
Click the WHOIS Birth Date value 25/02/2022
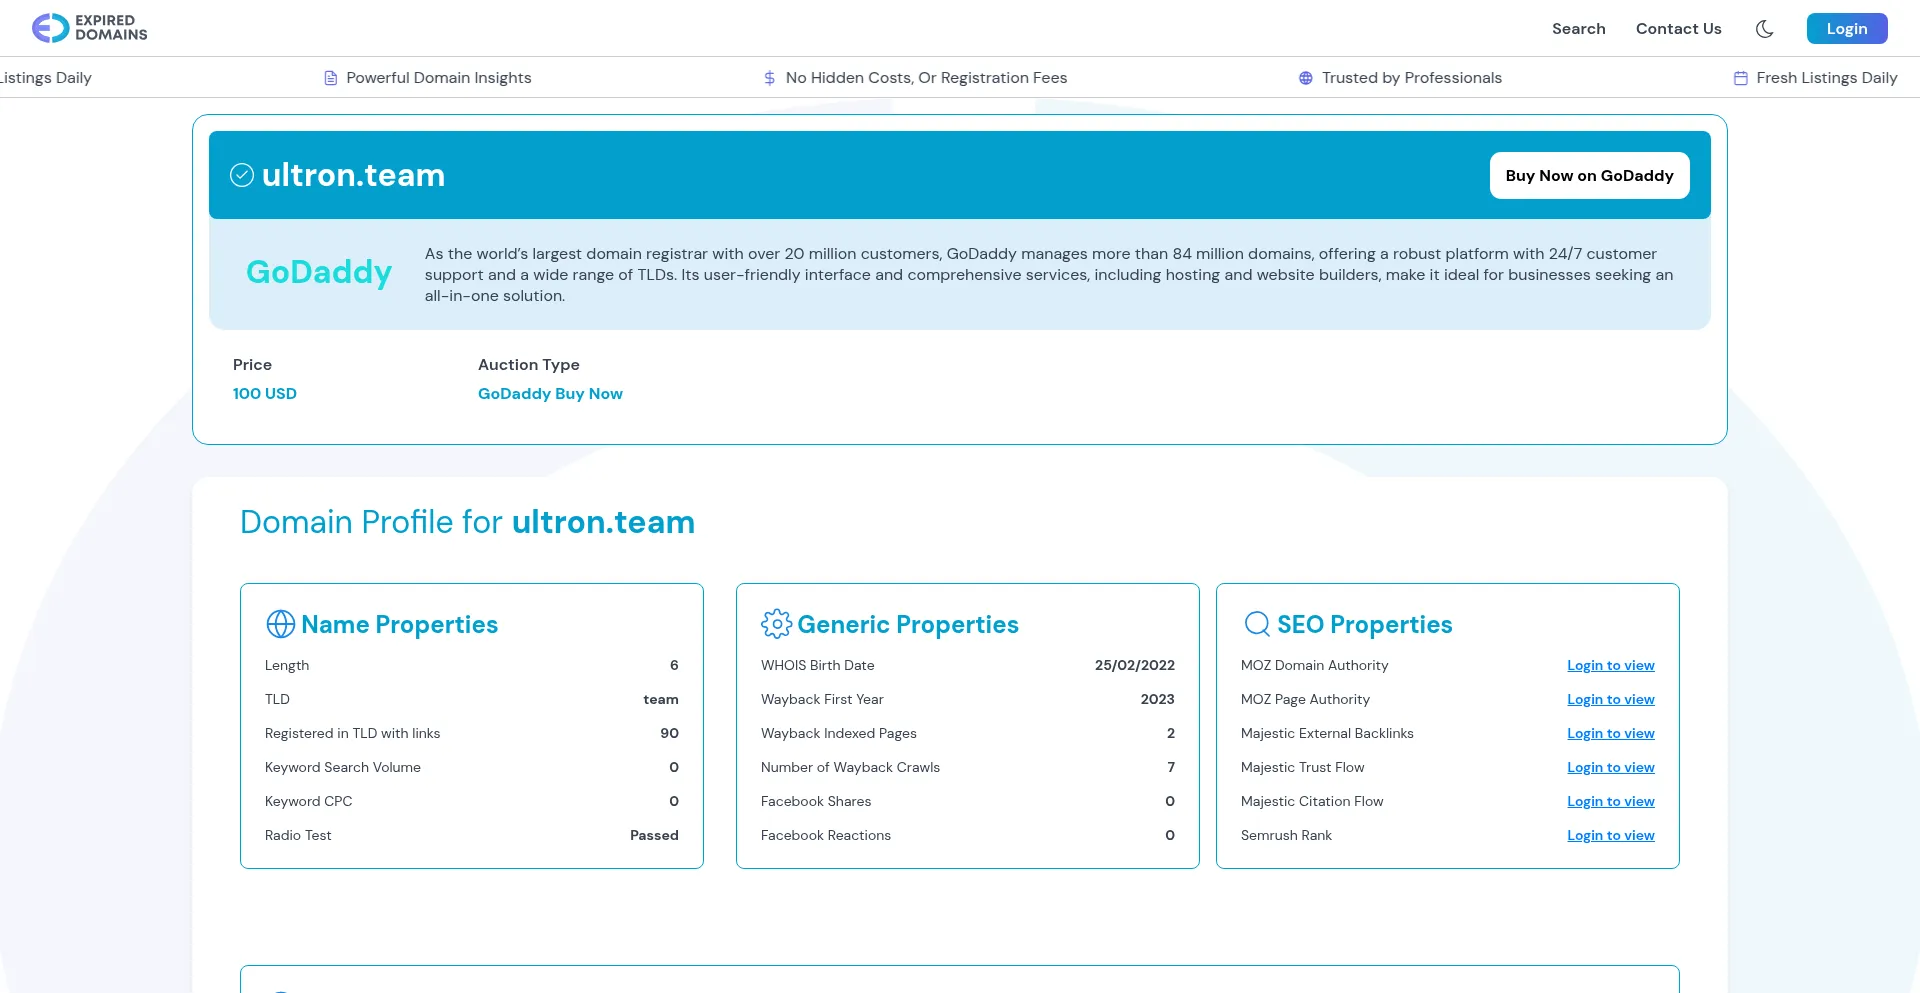click(x=1134, y=665)
